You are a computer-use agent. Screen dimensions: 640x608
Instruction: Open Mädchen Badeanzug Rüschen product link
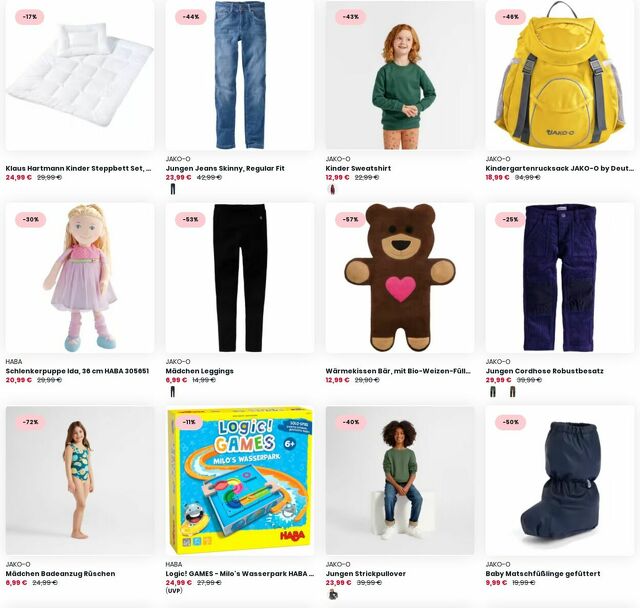click(x=60, y=573)
